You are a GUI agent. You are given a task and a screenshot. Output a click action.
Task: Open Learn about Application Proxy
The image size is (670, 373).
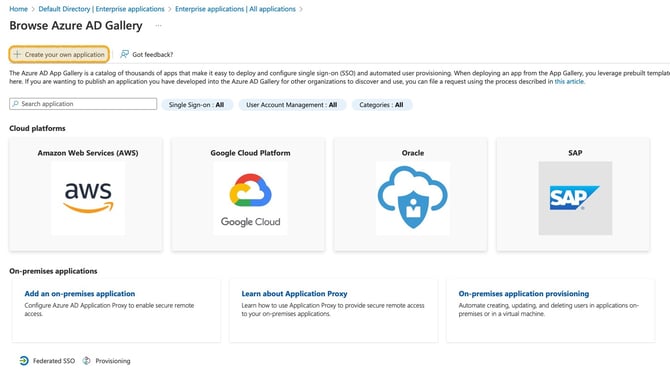click(294, 294)
